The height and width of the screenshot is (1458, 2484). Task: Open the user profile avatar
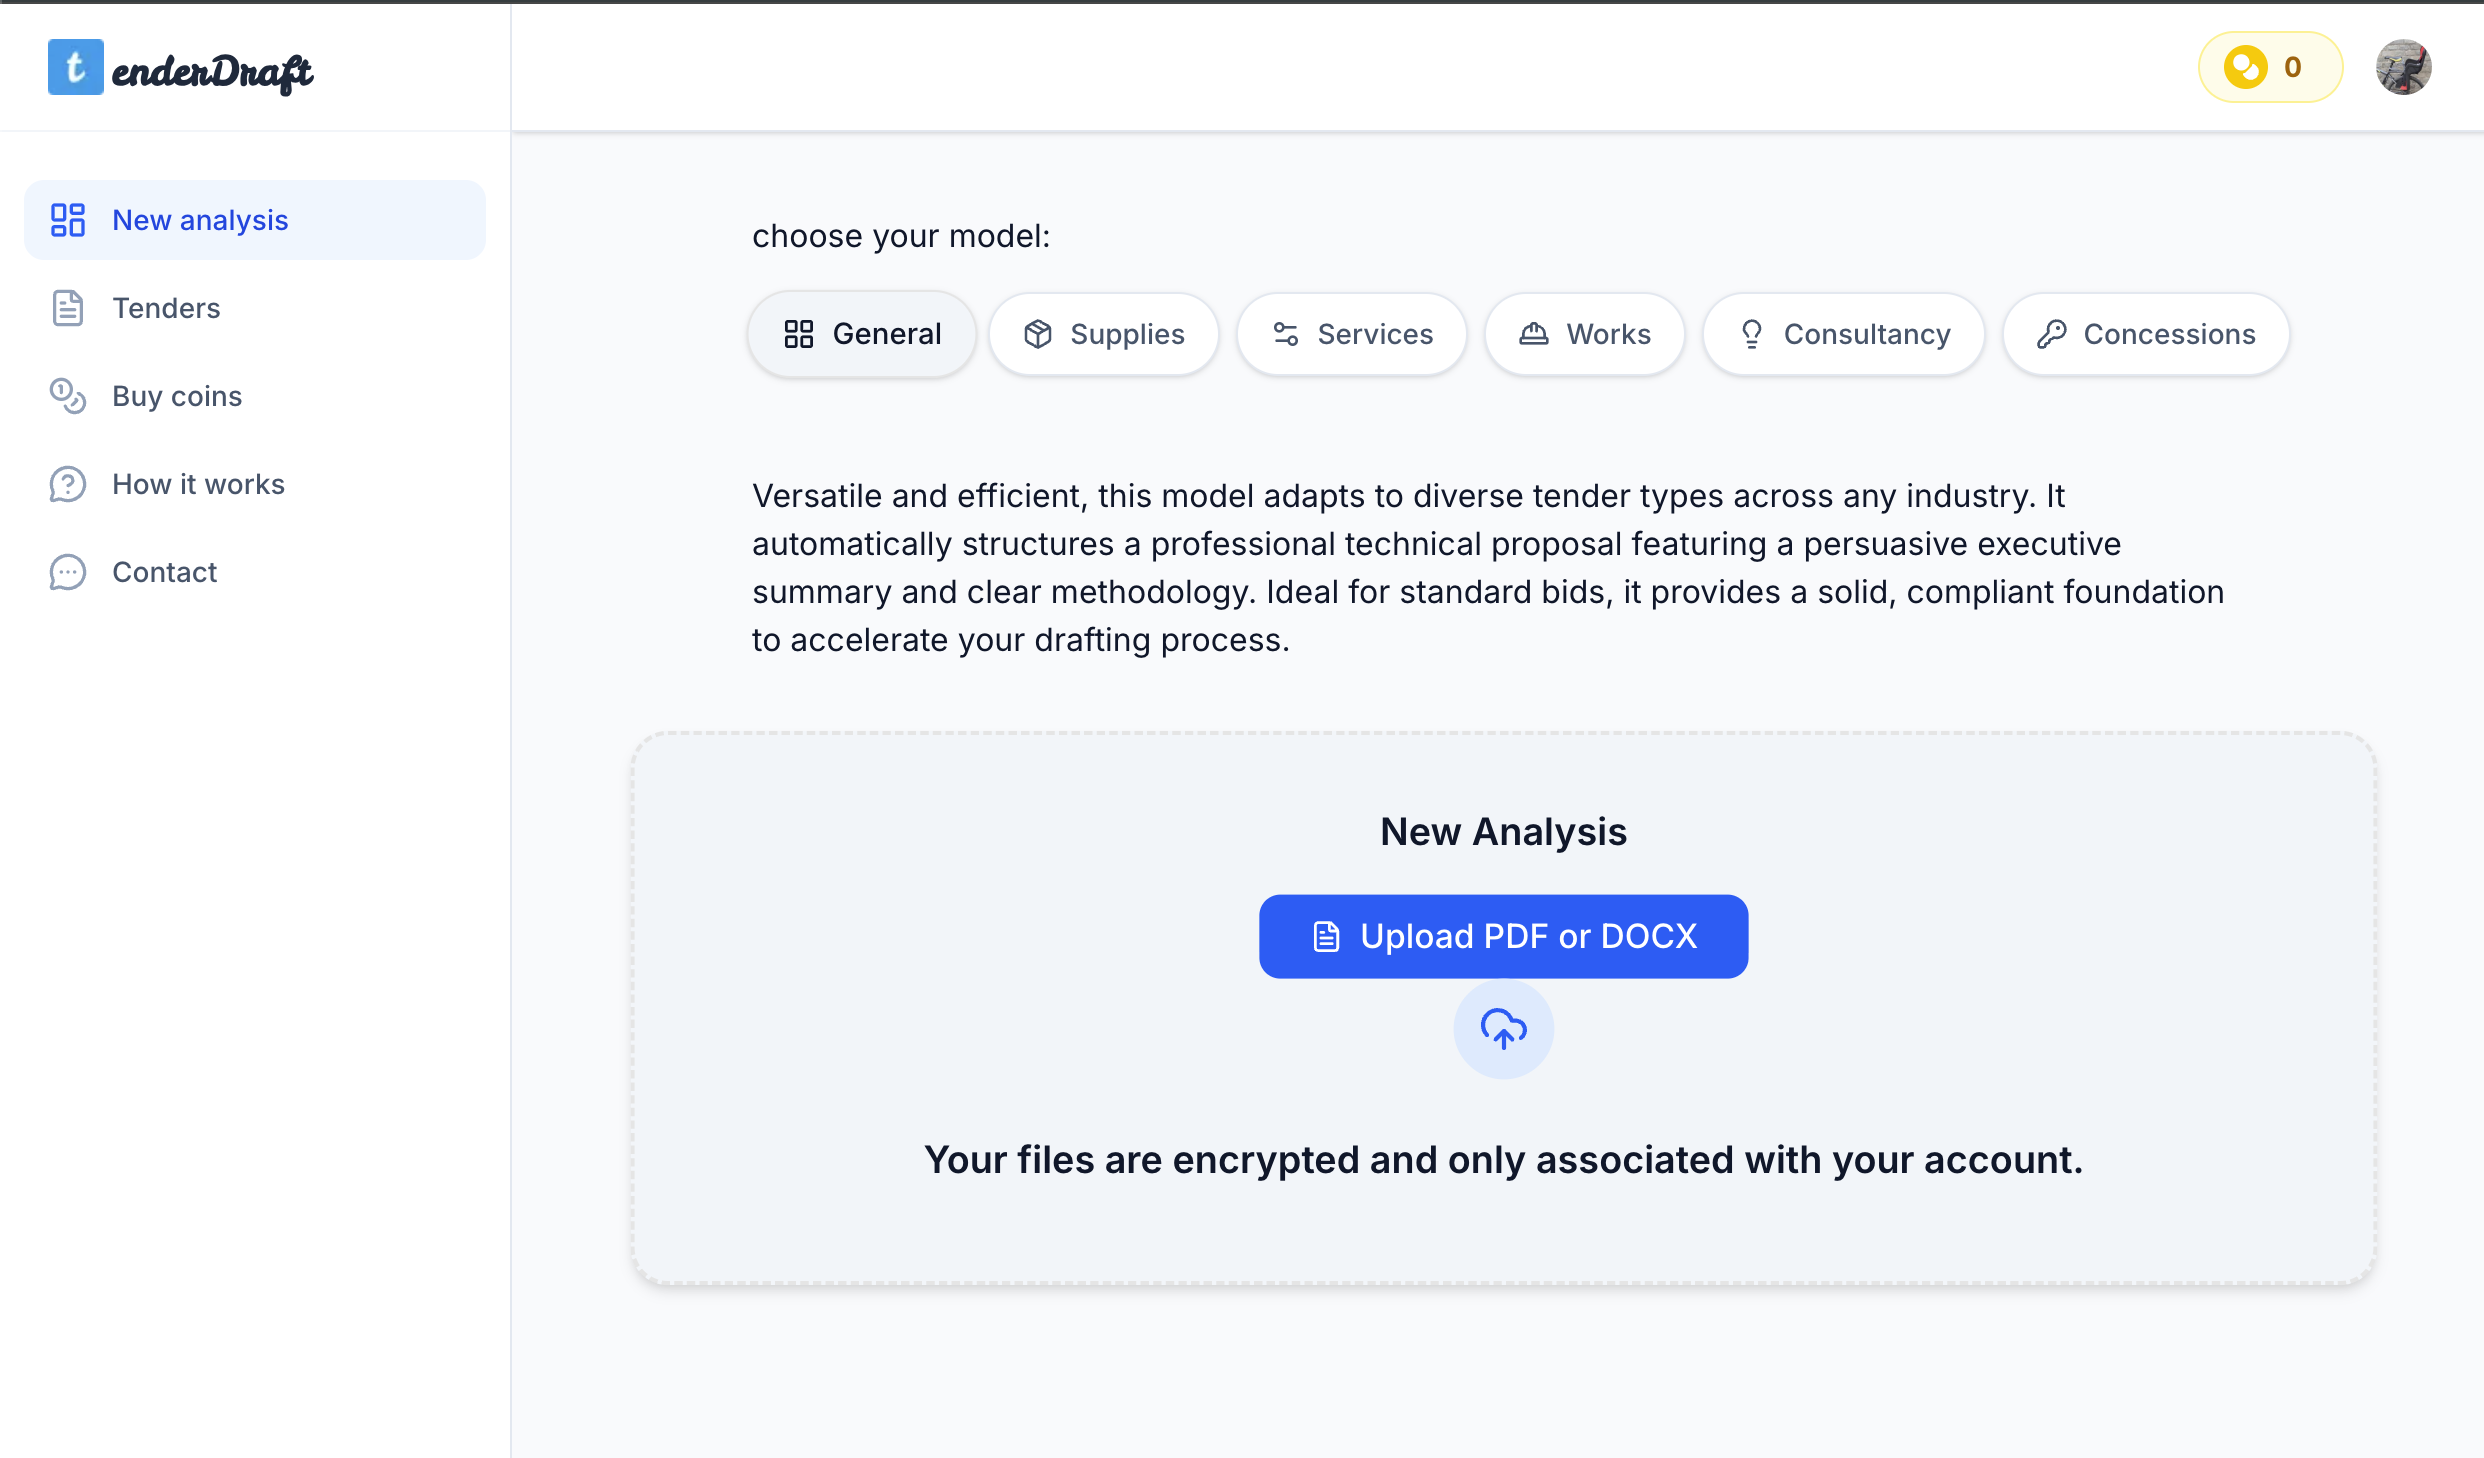pos(2403,67)
